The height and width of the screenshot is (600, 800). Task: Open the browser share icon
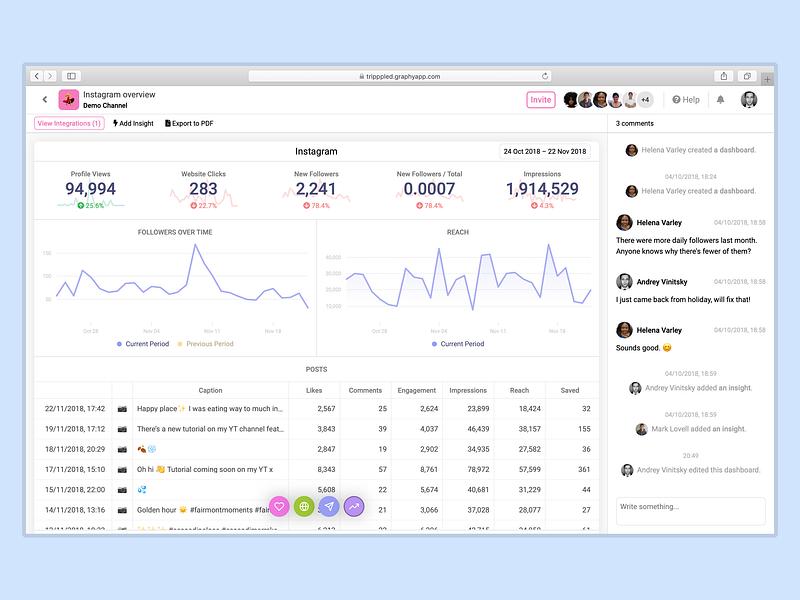[x=723, y=76]
